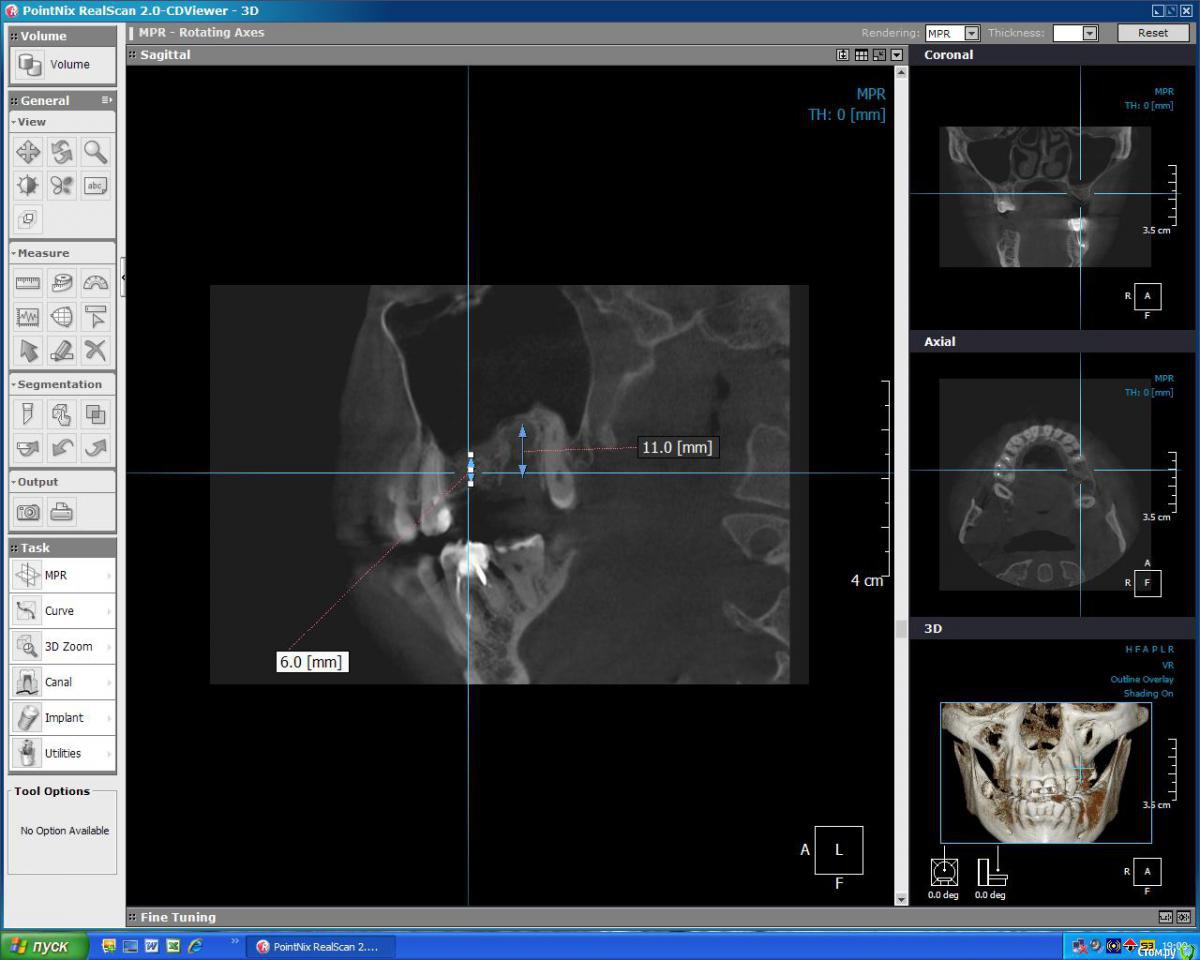1200x960 pixels.
Task: Click the Sagittal view vertical scrollbar thumb
Action: (x=901, y=628)
